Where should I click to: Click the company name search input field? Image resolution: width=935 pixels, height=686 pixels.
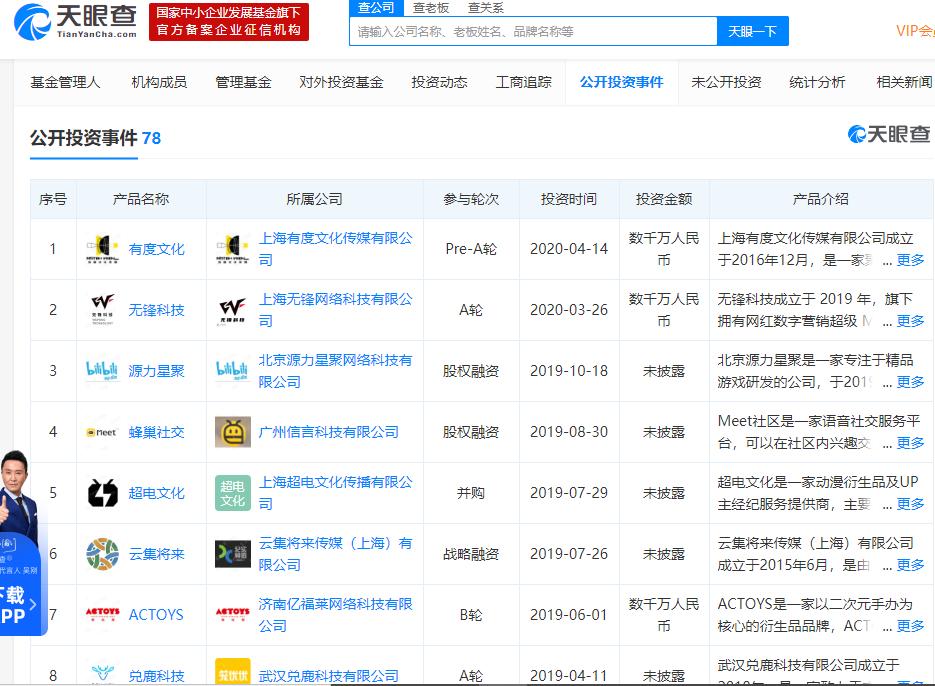533,31
